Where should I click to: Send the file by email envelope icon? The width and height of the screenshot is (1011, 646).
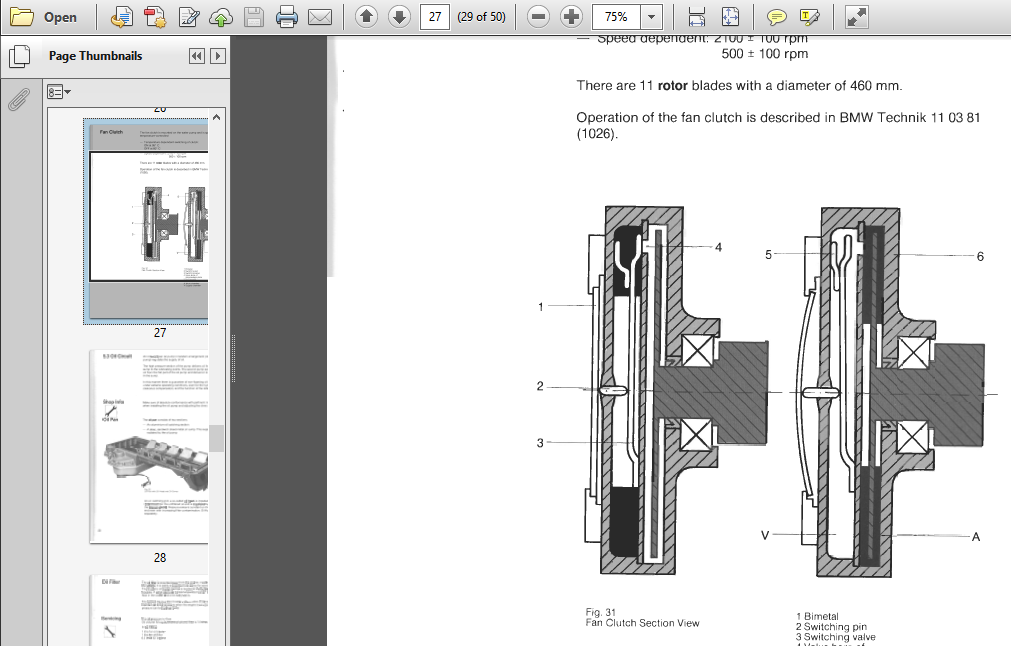point(320,17)
